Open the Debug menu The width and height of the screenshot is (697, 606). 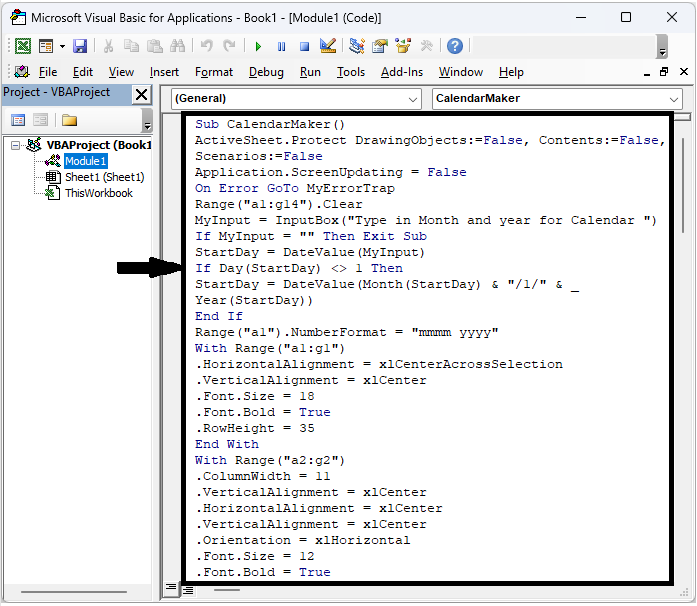click(x=266, y=72)
